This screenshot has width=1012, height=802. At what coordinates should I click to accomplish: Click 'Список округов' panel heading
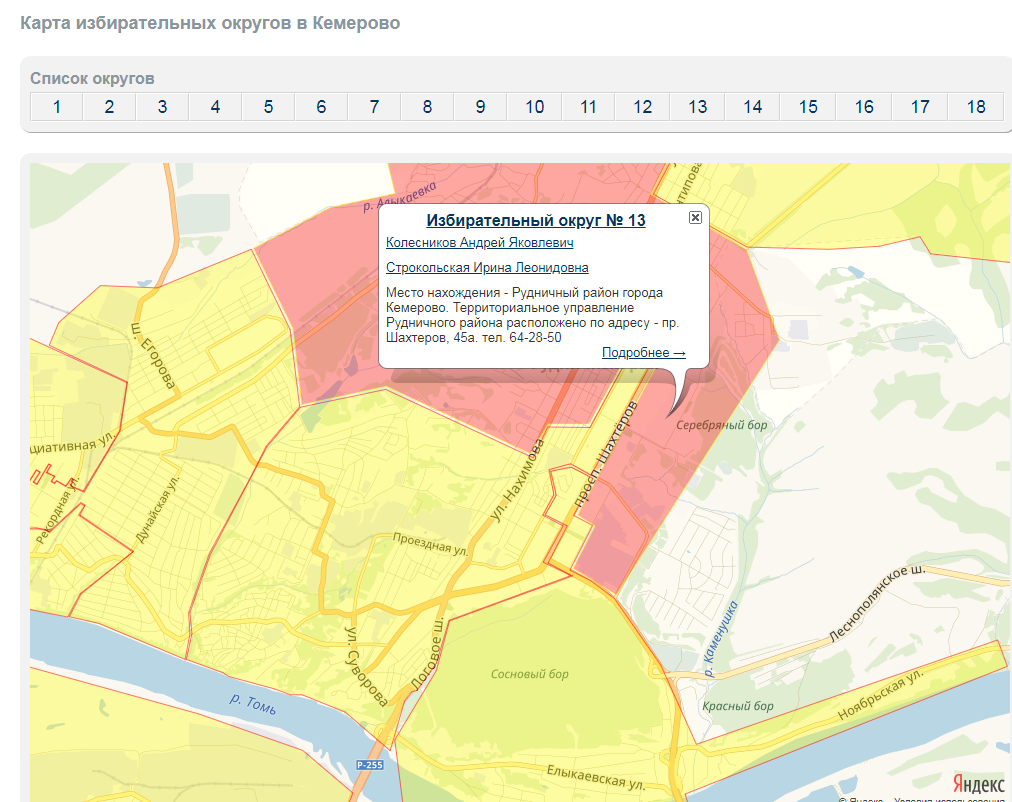[92, 79]
